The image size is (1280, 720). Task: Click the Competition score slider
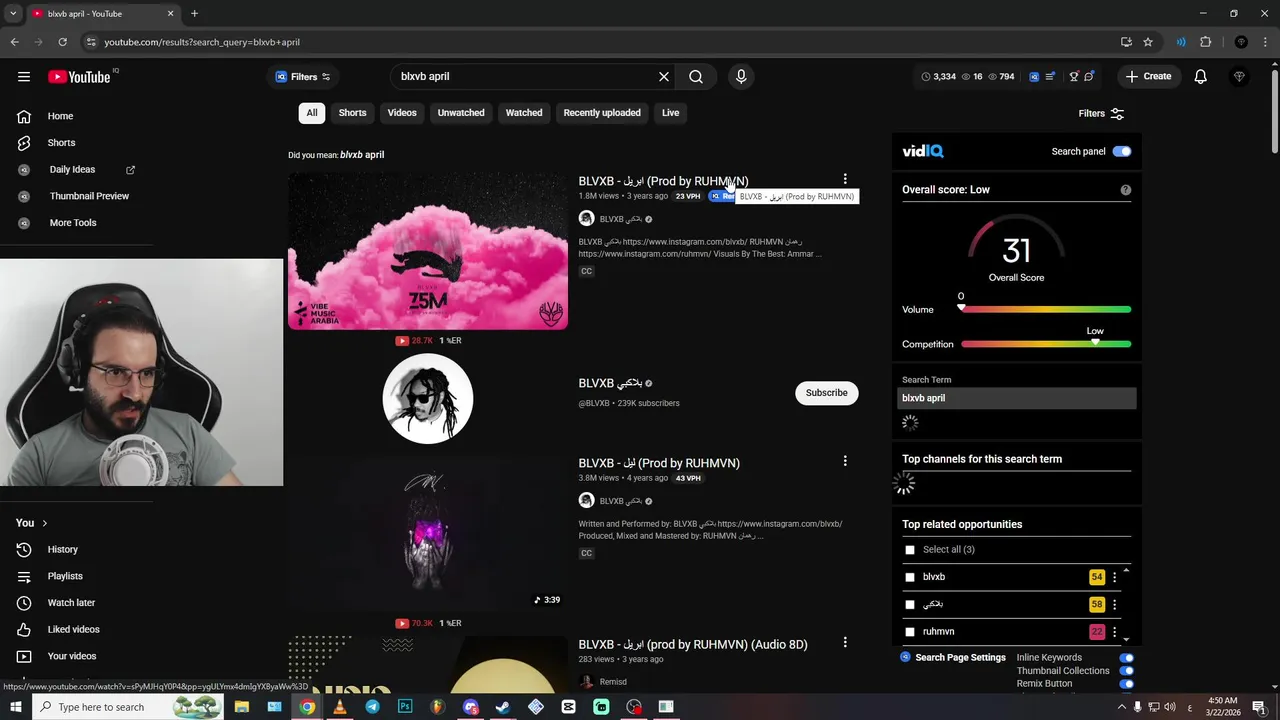click(x=1046, y=344)
